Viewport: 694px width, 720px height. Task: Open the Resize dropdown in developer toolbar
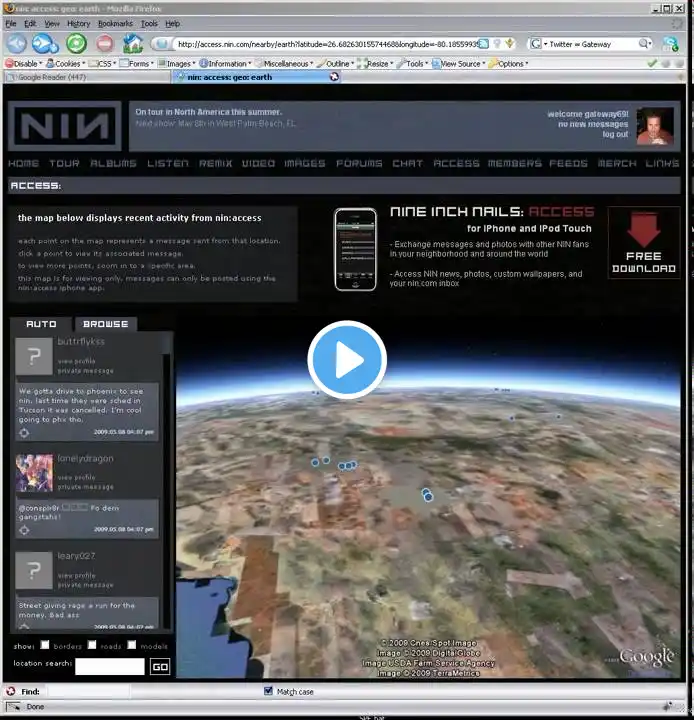(x=375, y=63)
